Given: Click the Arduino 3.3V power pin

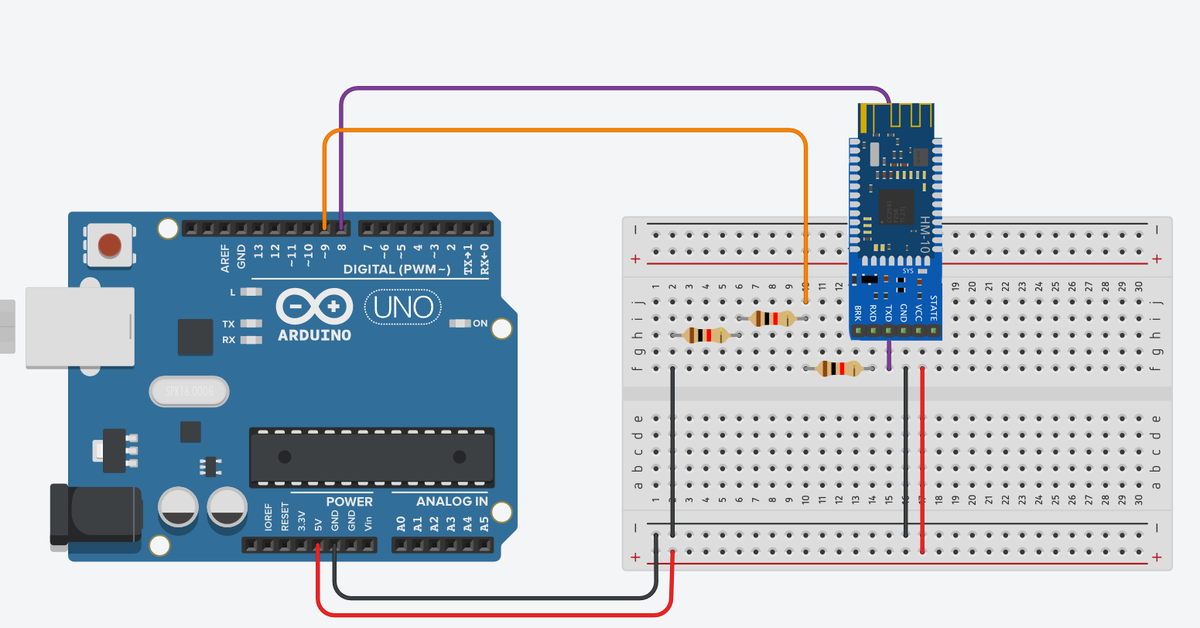Looking at the screenshot, I should [301, 545].
